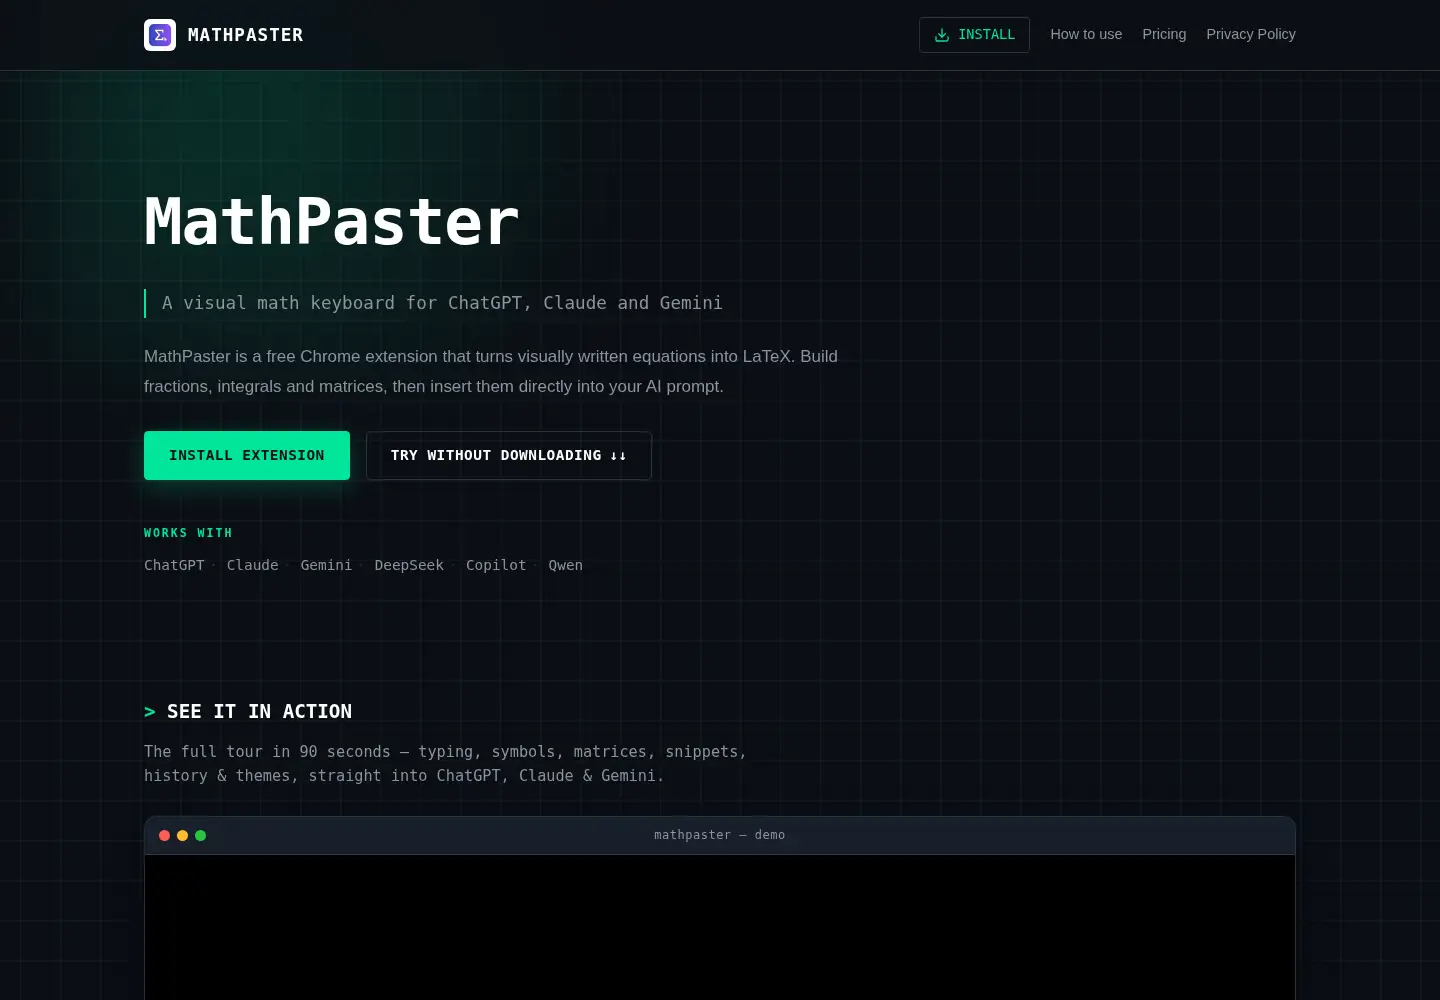Click the green Install Extension button
The height and width of the screenshot is (1000, 1440).
click(x=247, y=455)
